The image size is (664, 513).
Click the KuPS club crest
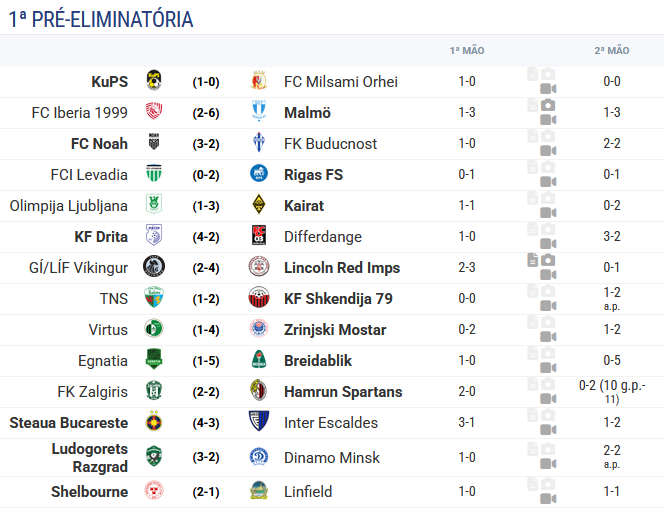click(x=154, y=80)
